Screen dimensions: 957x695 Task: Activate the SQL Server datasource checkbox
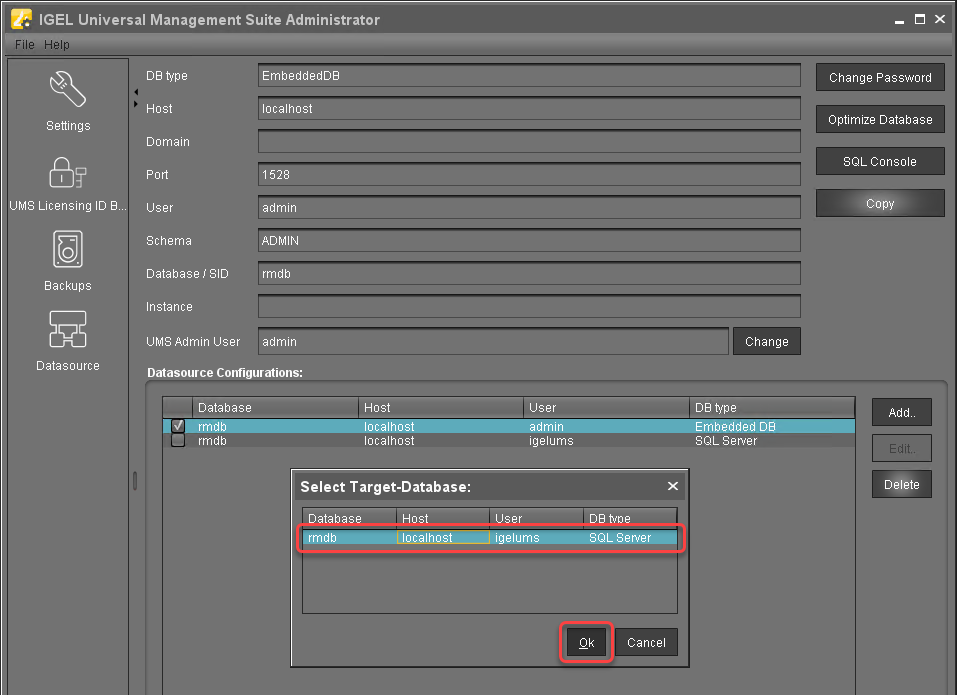[x=177, y=440]
